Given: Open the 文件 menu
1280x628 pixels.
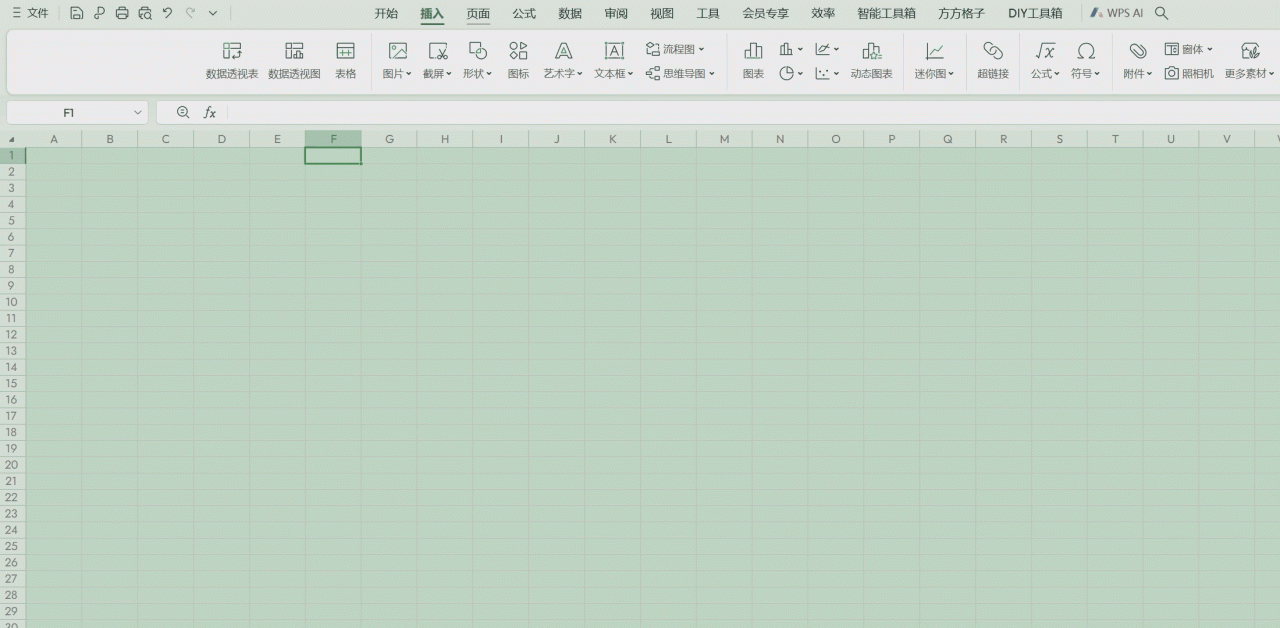Looking at the screenshot, I should pos(30,13).
